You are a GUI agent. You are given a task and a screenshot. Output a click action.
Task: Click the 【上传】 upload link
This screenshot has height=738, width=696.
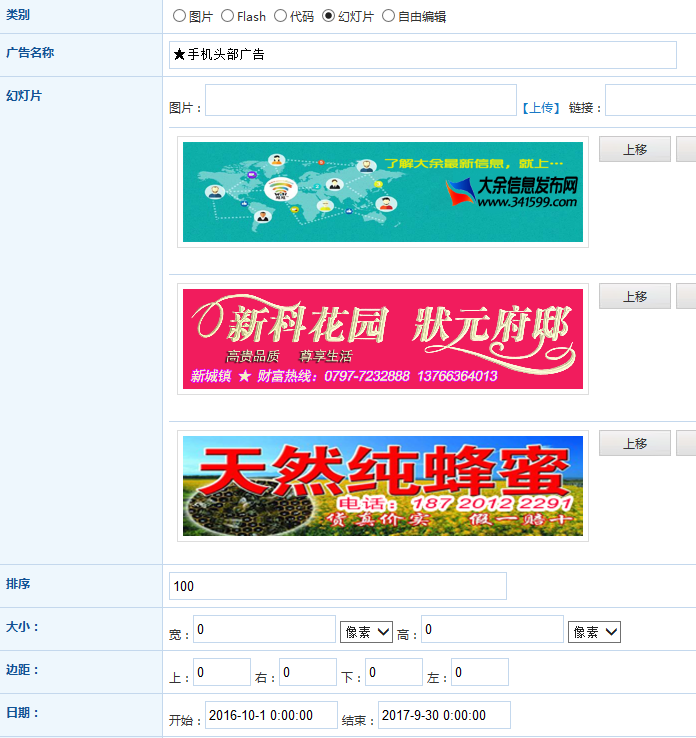tap(540, 108)
